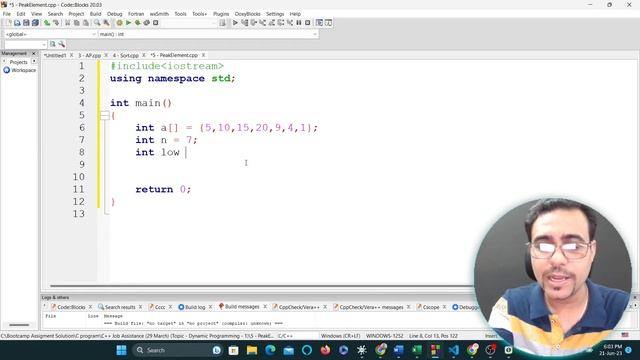Click the Cut toolbar icon
The image size is (640, 360).
pyautogui.click(x=67, y=23)
